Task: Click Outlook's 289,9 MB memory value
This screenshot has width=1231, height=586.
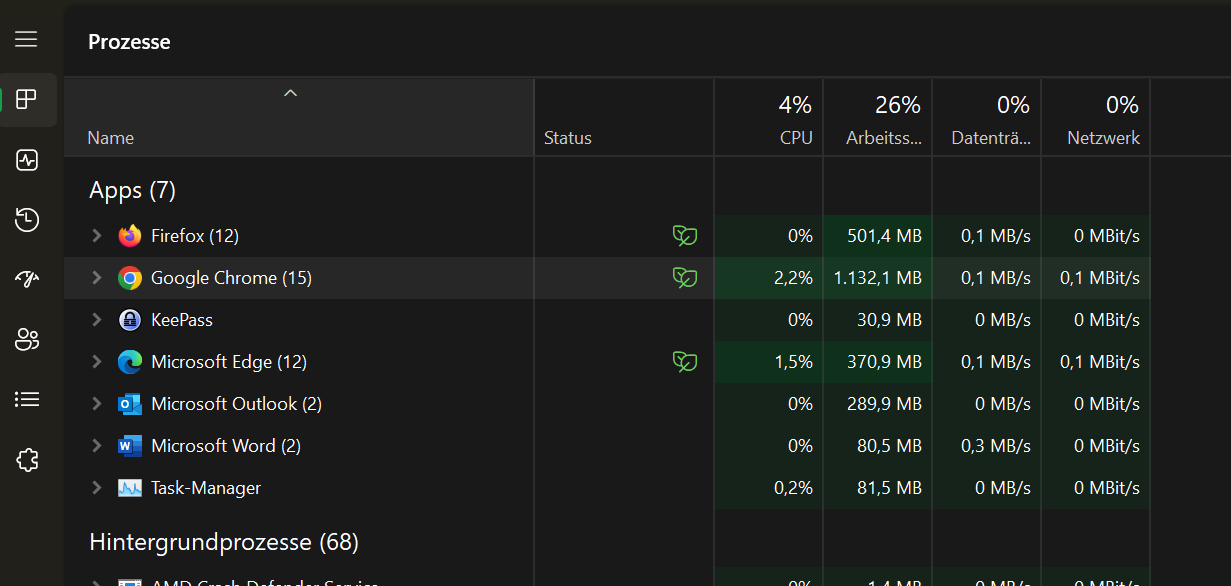Action: coord(884,404)
